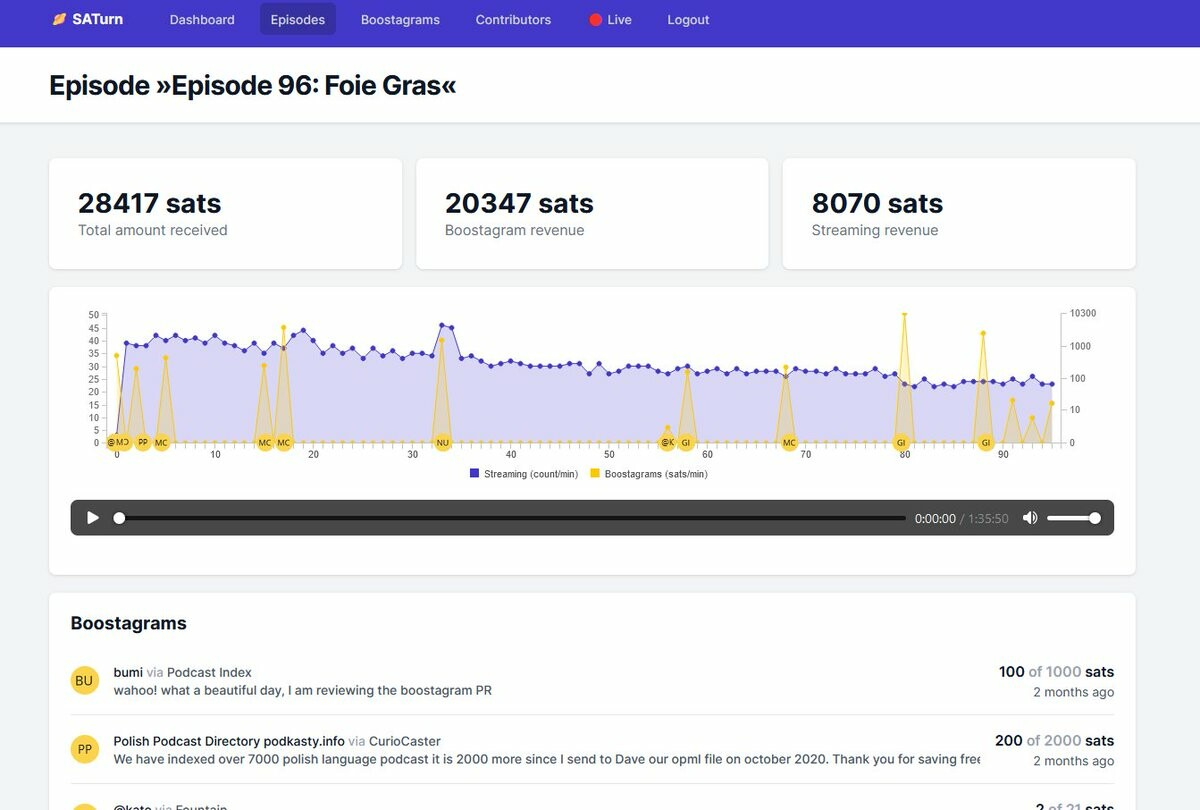The height and width of the screenshot is (810, 1200).
Task: Go to Boostagrams in navigation
Action: [x=400, y=20]
